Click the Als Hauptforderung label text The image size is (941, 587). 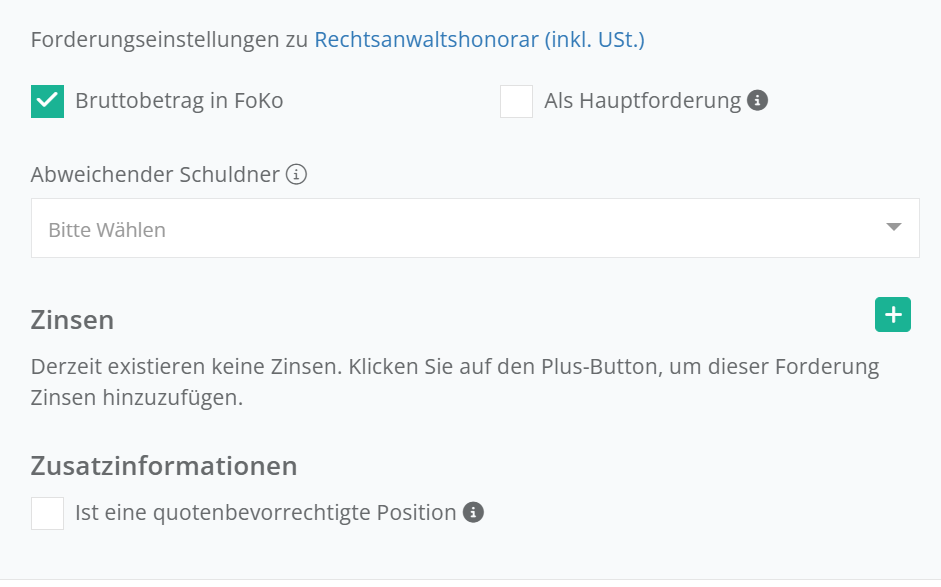coord(642,101)
